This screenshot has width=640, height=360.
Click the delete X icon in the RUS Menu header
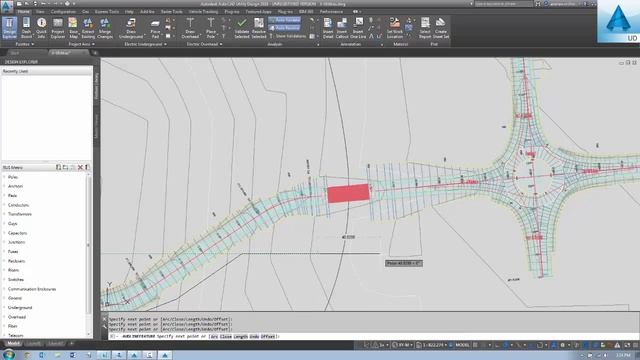(x=80, y=167)
